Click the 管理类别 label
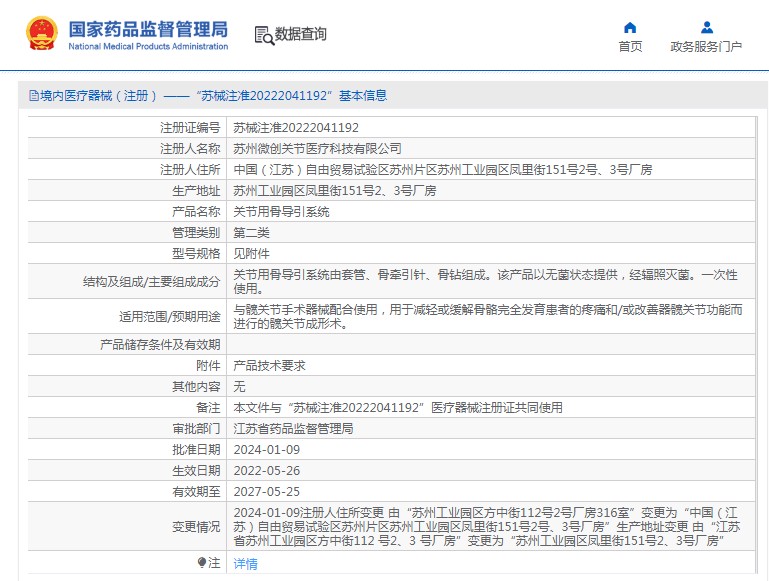 [x=196, y=233]
